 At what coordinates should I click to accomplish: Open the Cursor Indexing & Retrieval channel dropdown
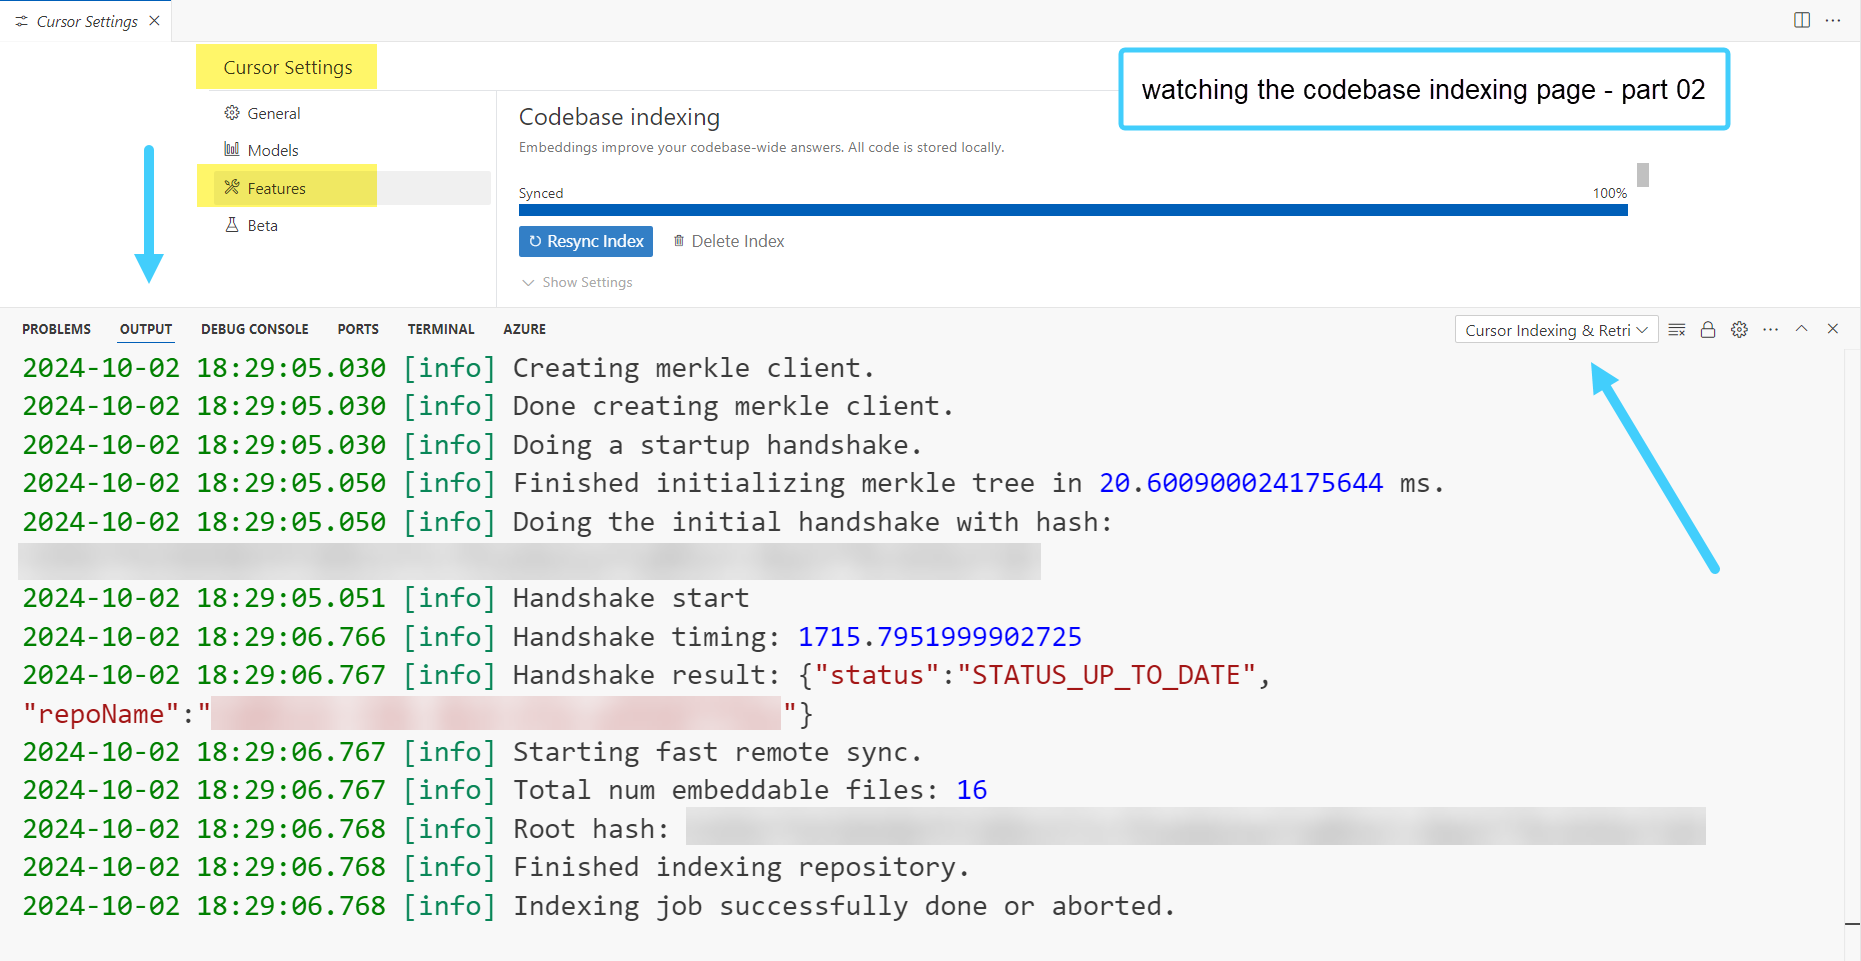1556,330
